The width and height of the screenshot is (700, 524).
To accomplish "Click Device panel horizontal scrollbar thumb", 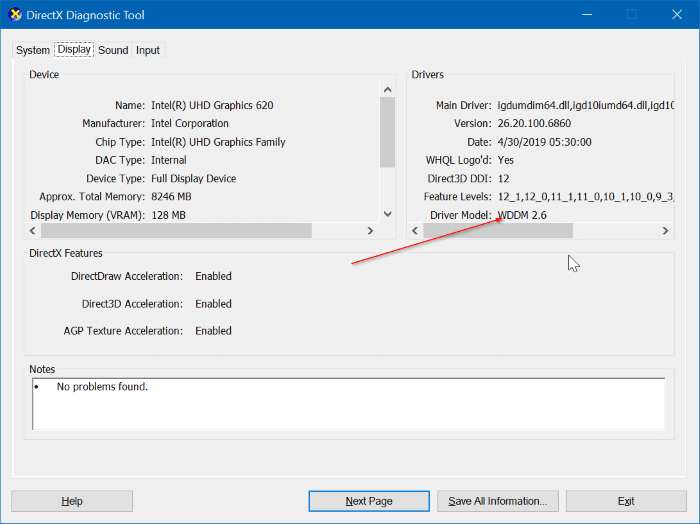I will (x=176, y=231).
